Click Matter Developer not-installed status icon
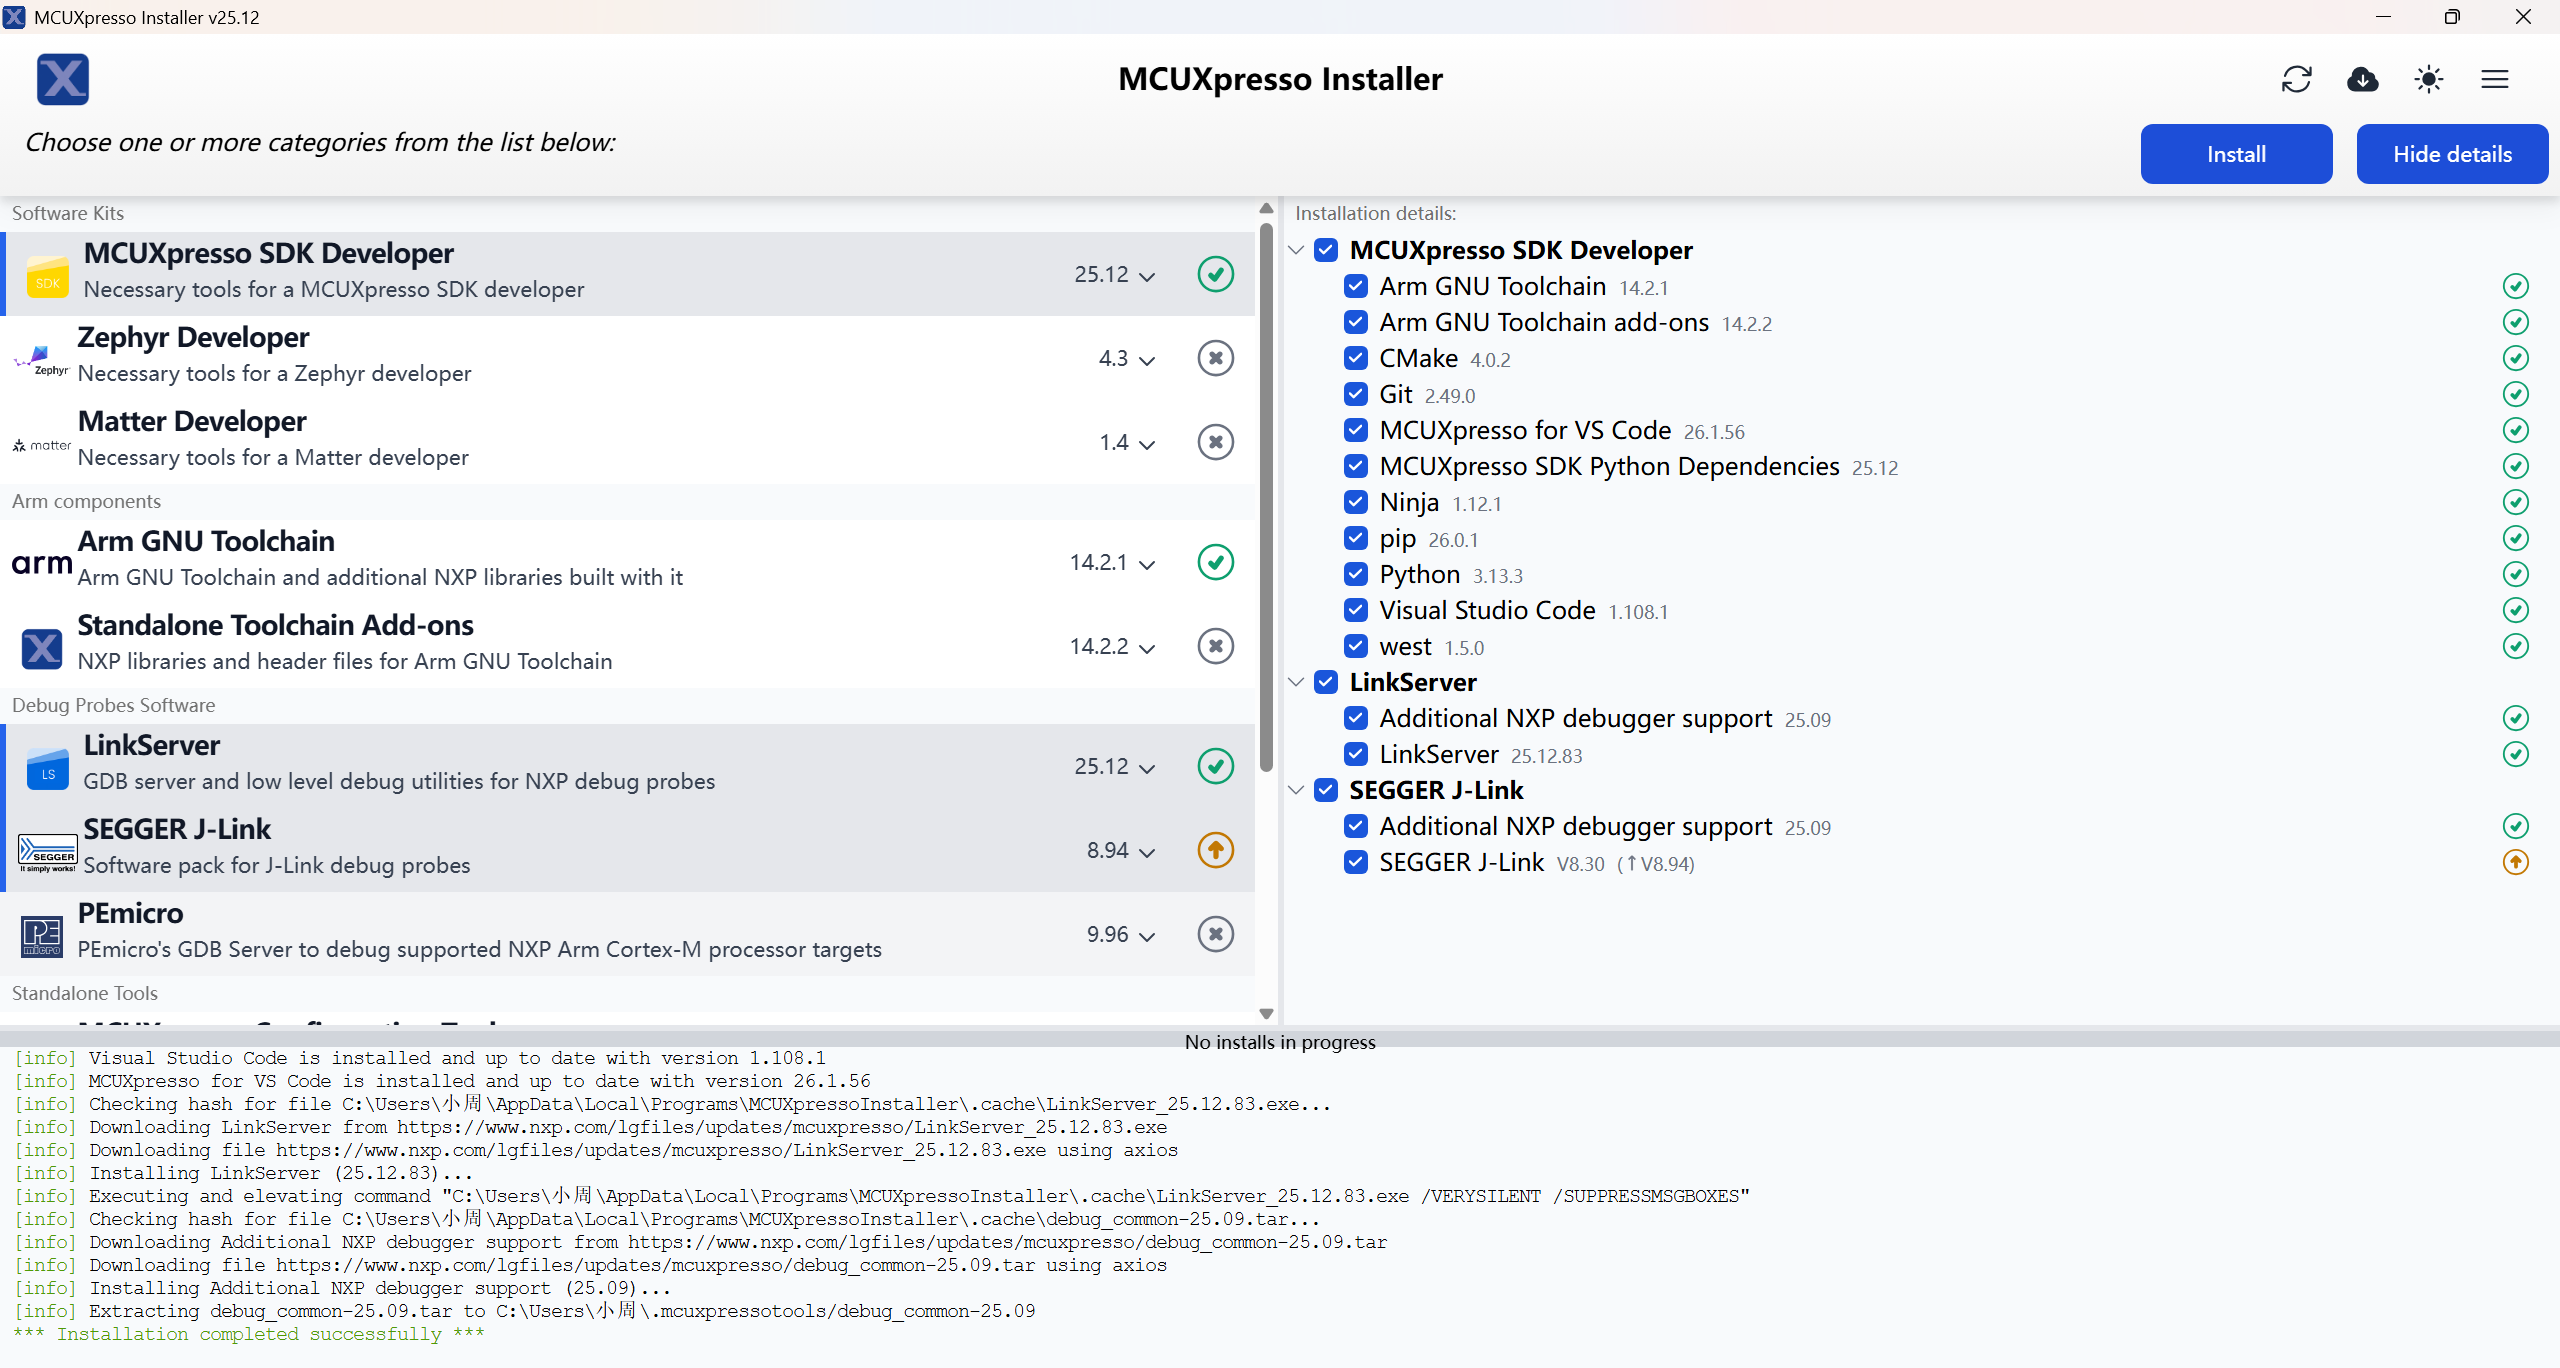The width and height of the screenshot is (2560, 1368). point(1215,442)
